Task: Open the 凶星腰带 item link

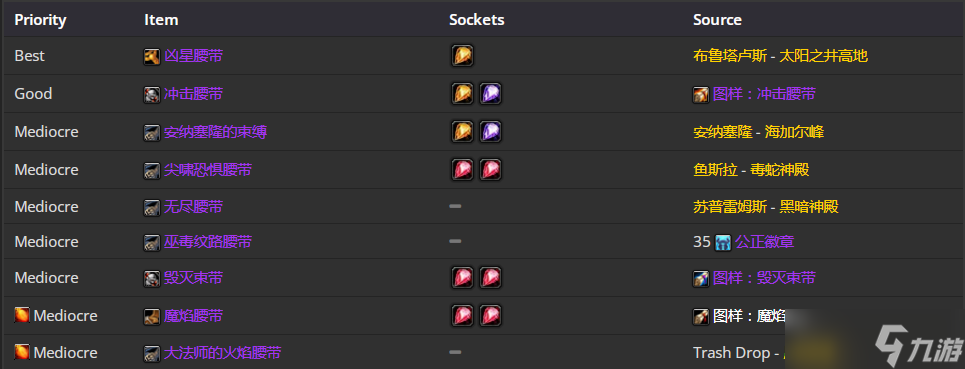Action: coord(193,57)
